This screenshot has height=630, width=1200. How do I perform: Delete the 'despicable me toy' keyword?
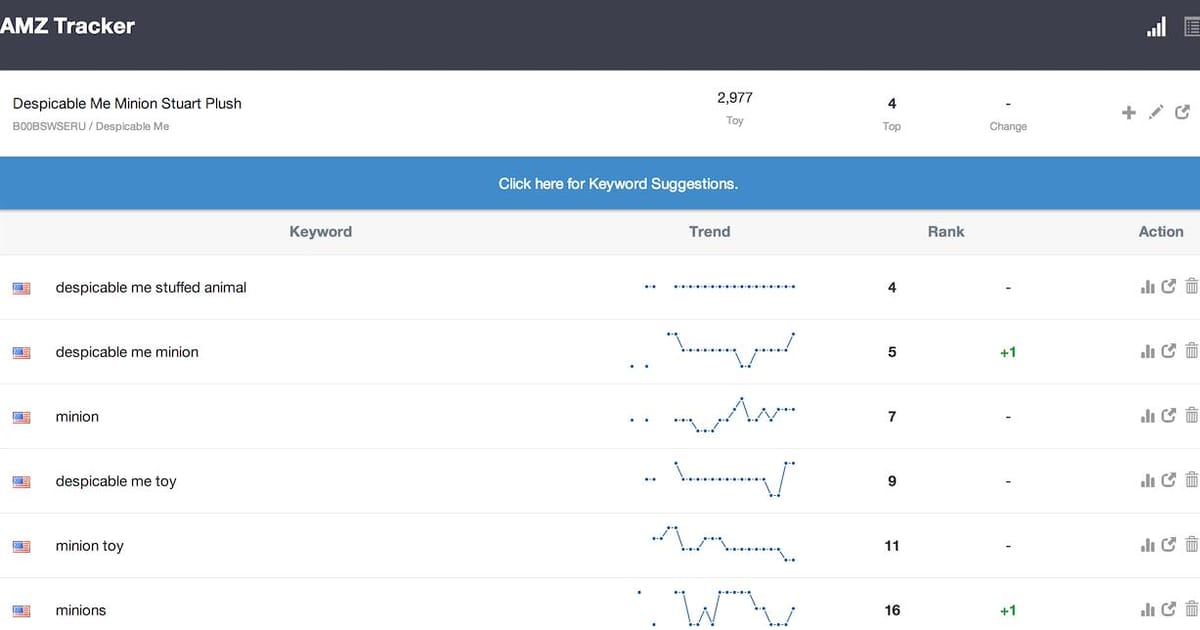tap(1191, 481)
